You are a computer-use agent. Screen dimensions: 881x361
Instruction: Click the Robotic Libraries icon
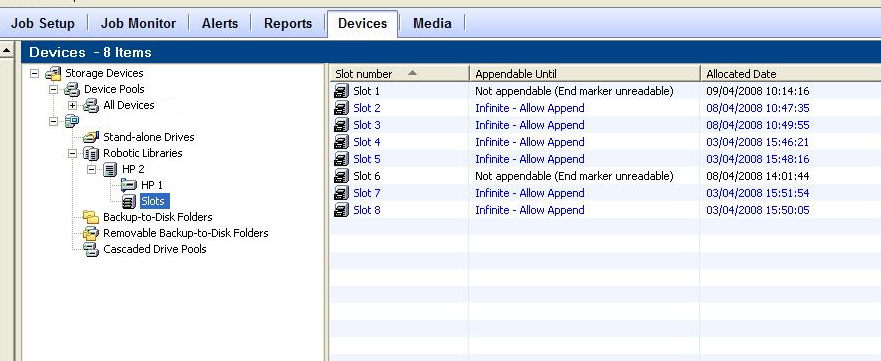click(x=91, y=153)
